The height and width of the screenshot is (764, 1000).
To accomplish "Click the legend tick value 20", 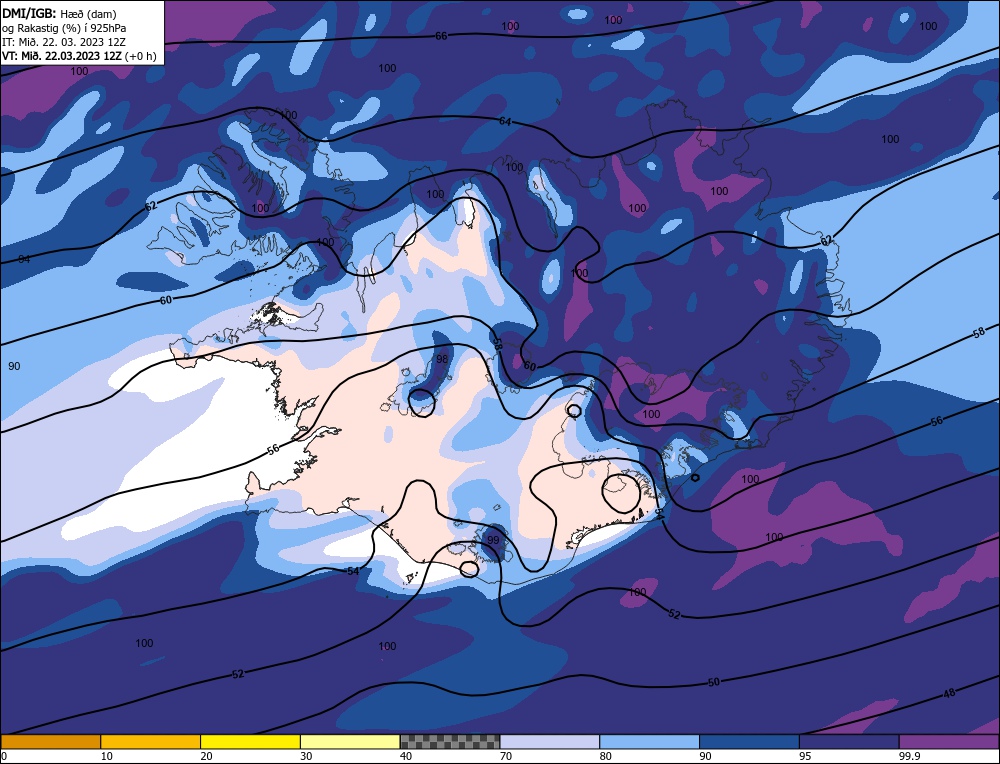I will (x=206, y=756).
